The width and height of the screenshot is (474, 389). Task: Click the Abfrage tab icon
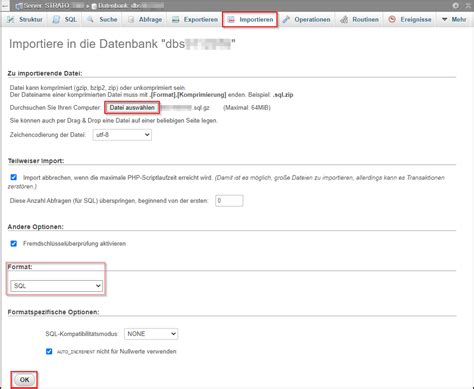tap(131, 20)
